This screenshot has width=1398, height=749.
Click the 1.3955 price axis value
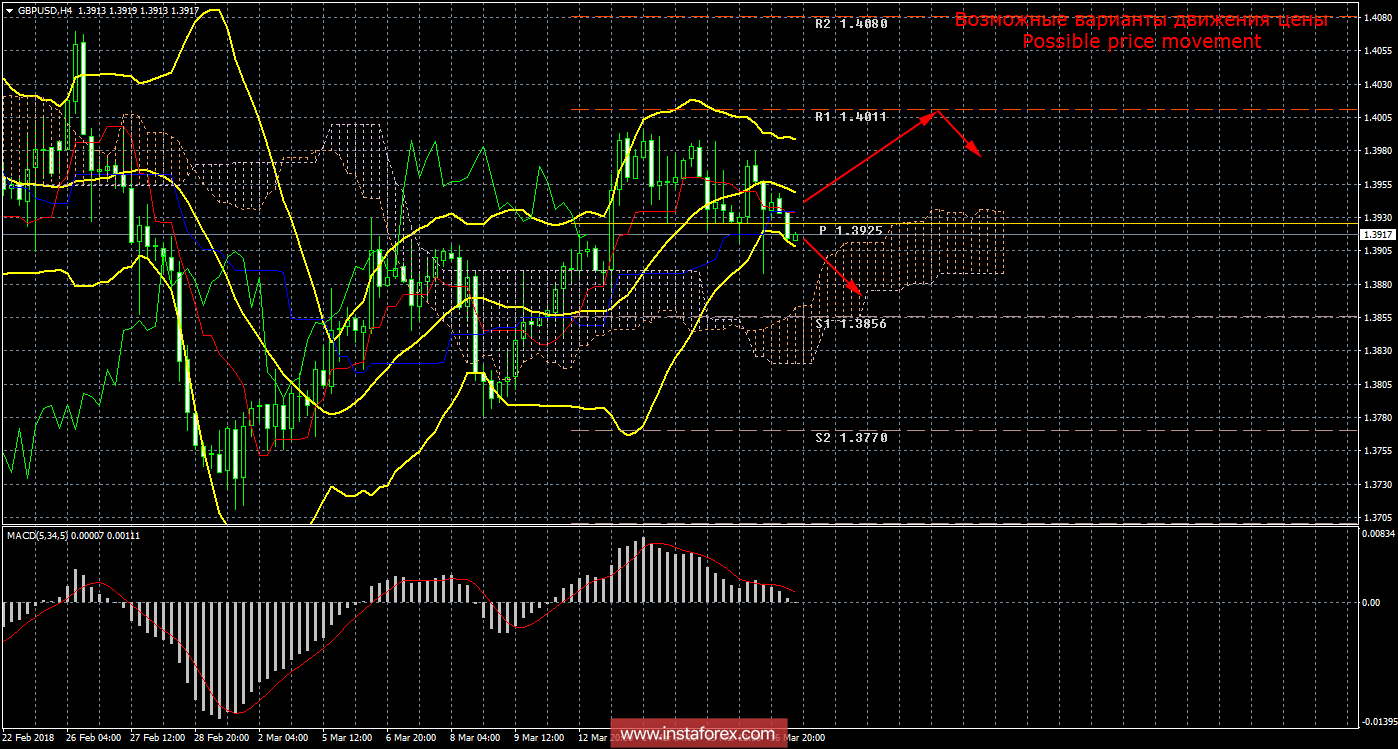[1377, 185]
